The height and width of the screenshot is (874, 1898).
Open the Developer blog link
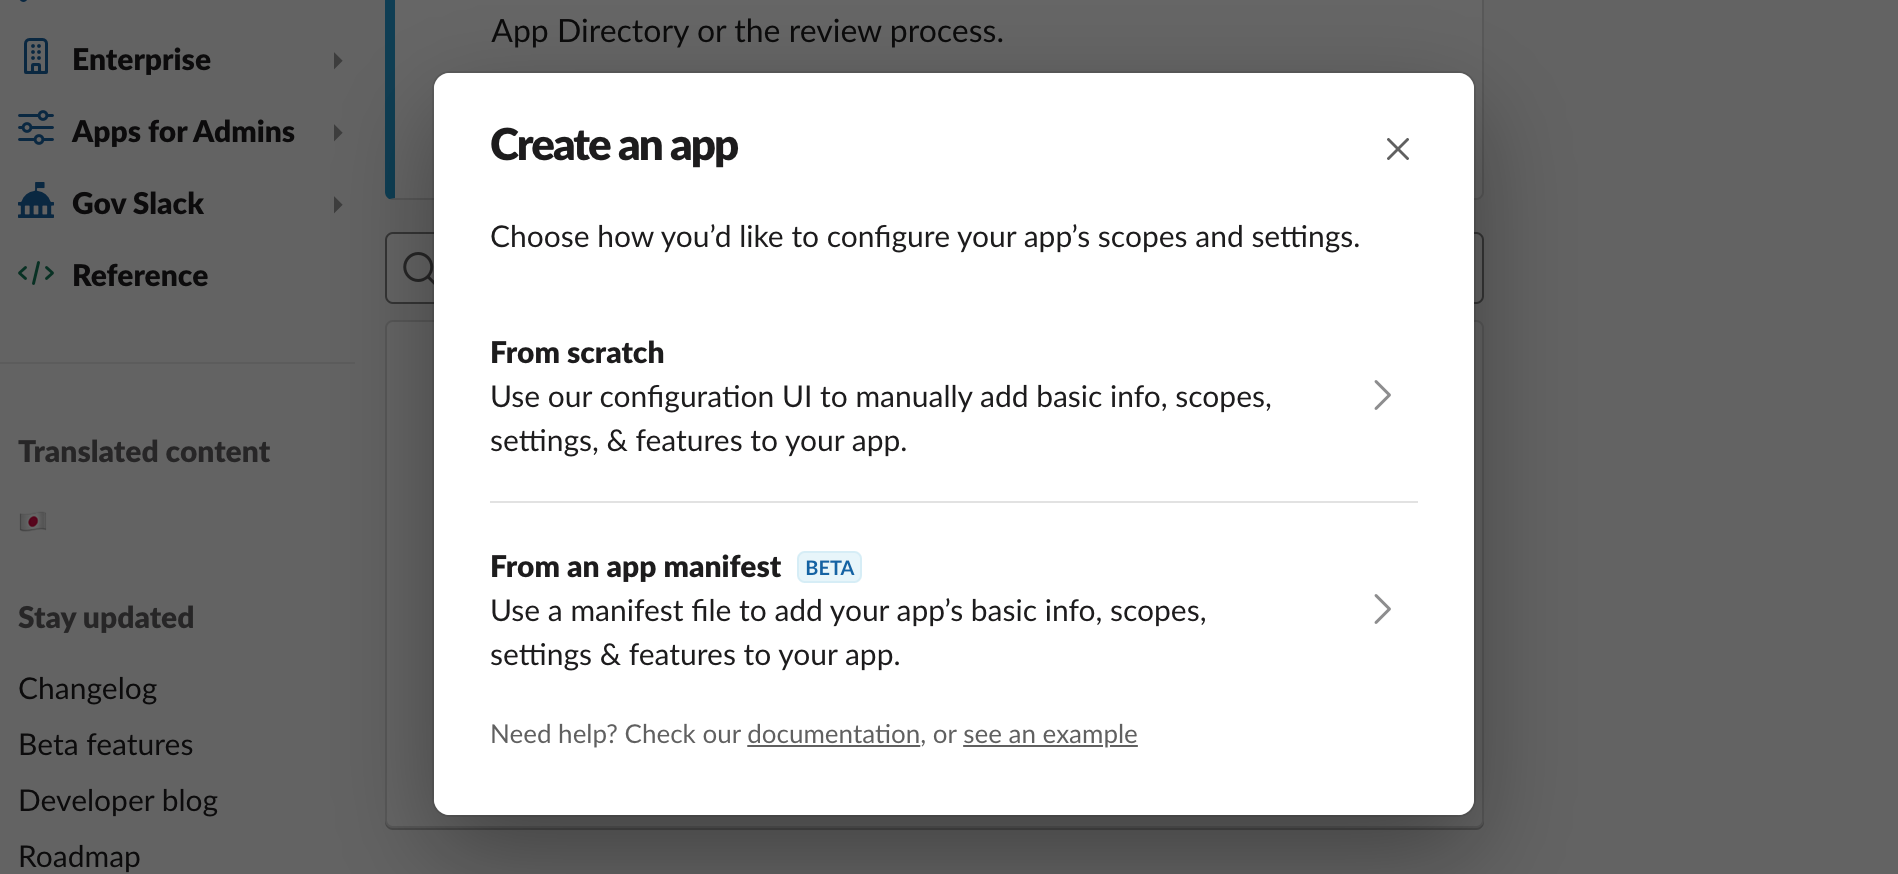click(118, 801)
